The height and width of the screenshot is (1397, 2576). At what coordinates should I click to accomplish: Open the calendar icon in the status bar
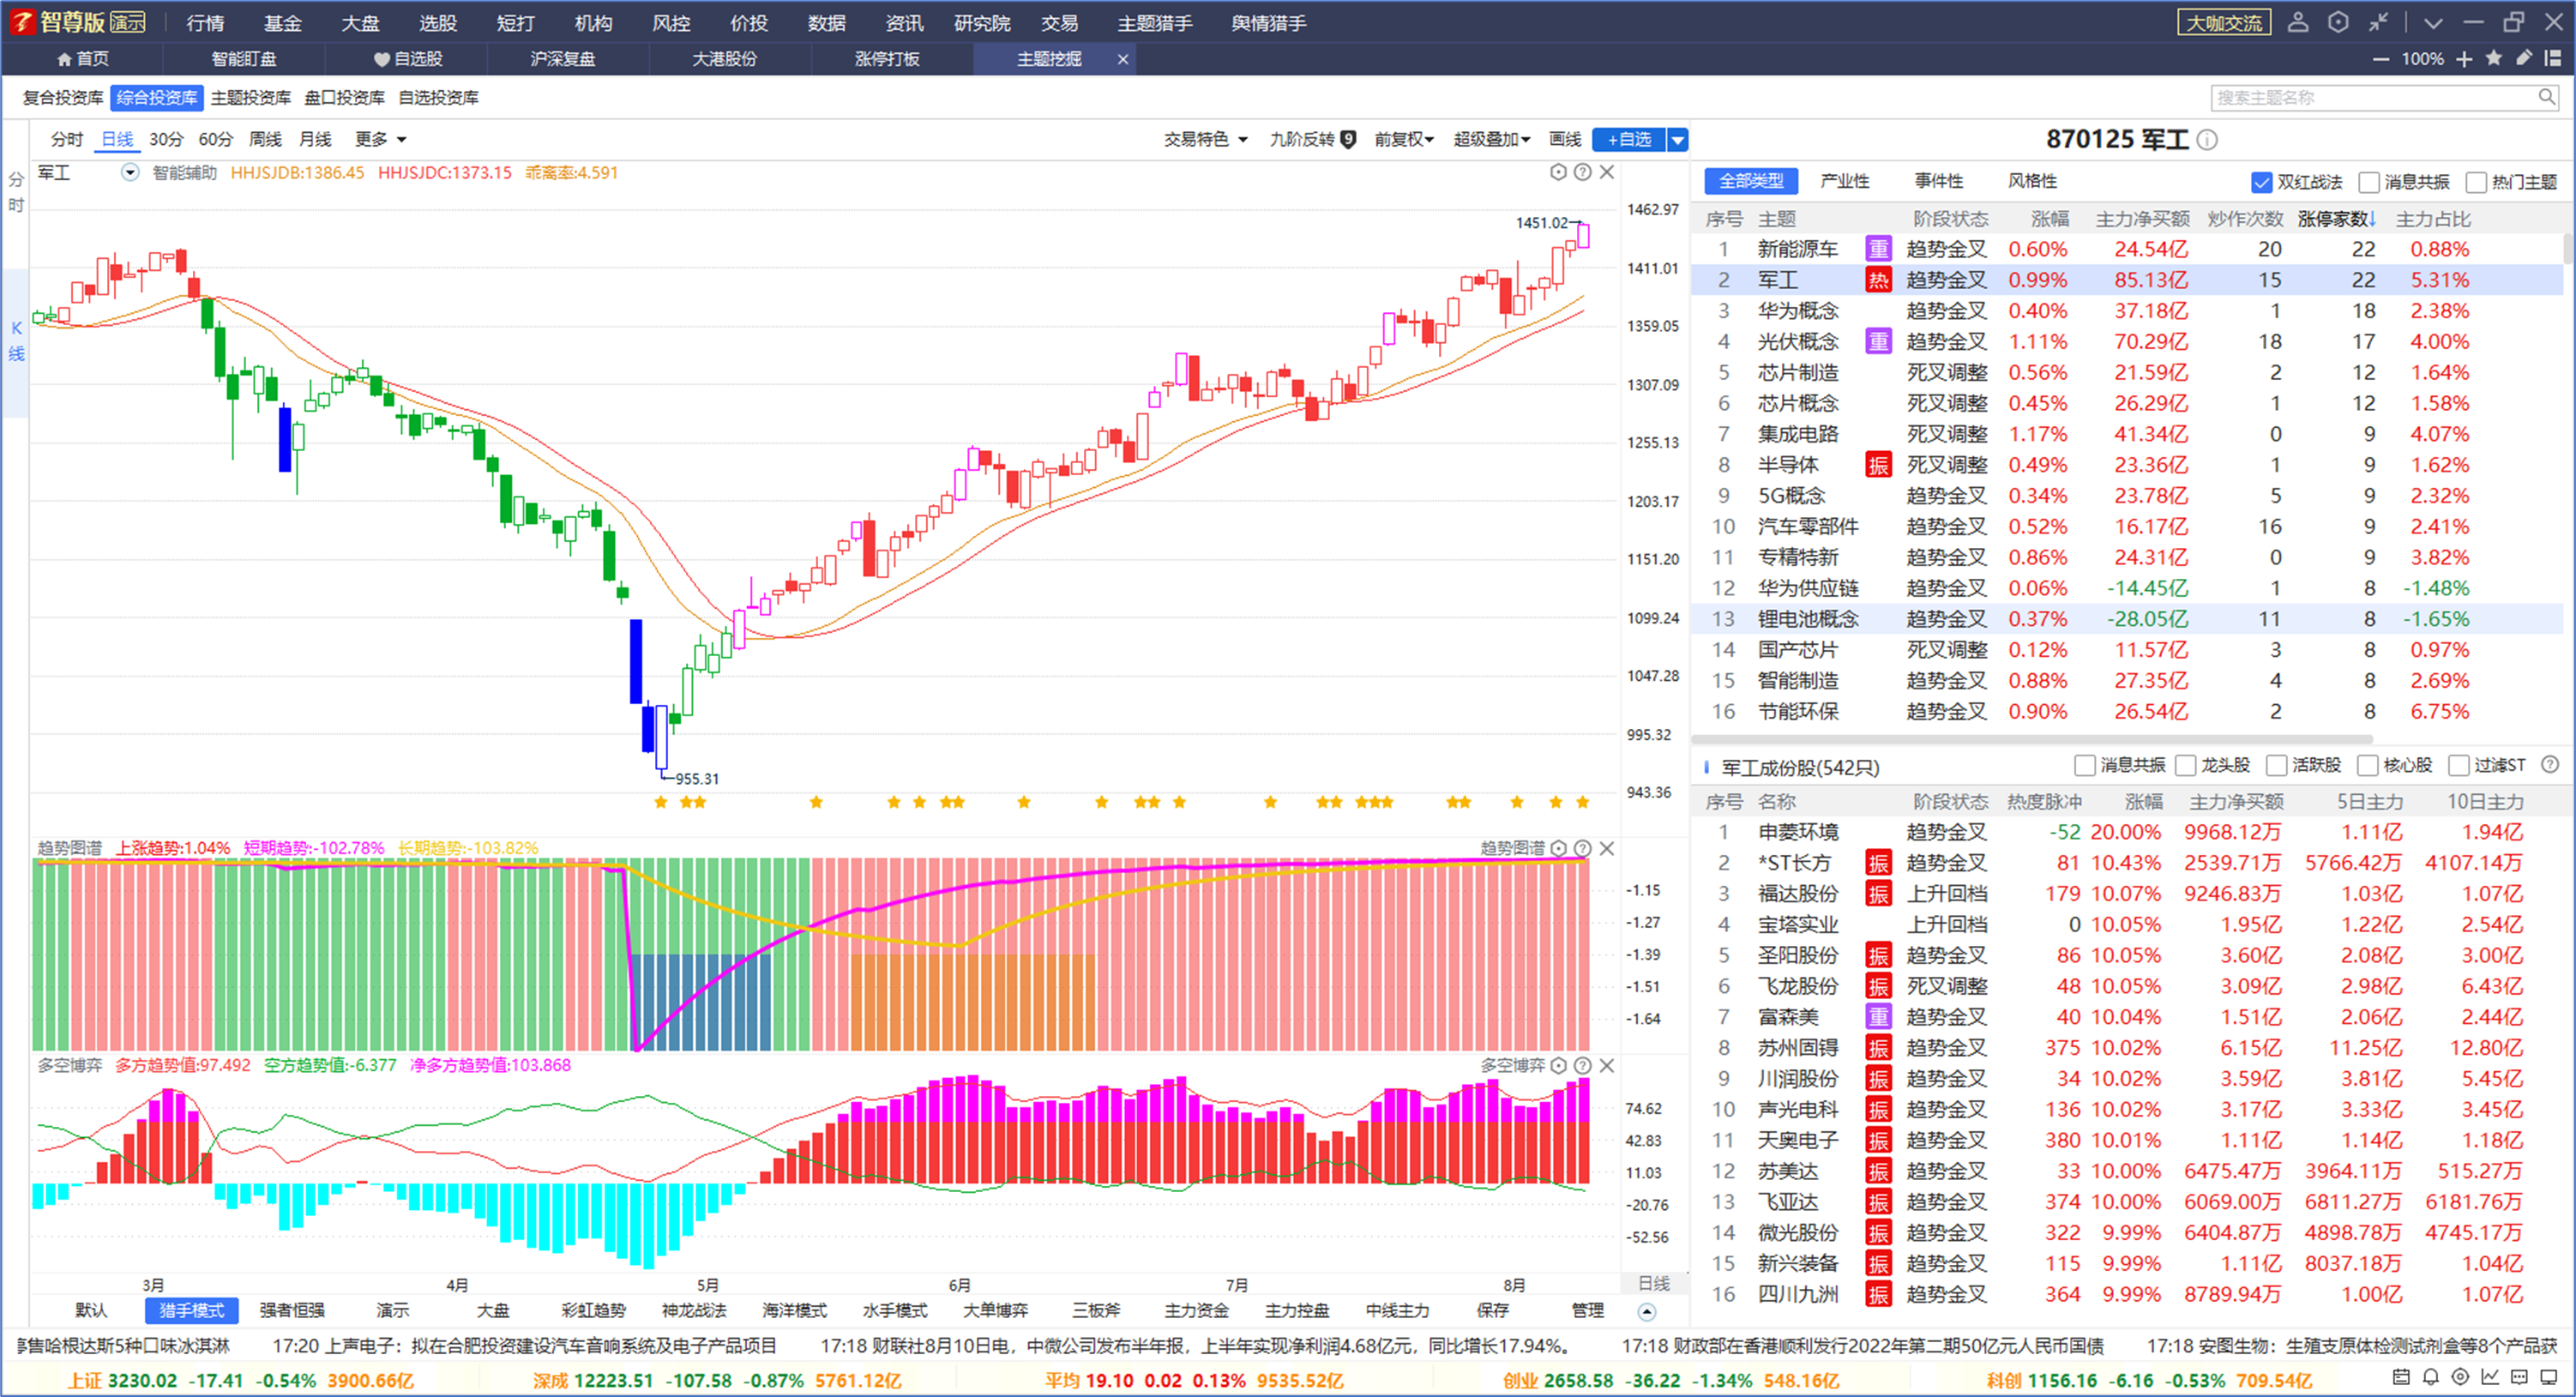[2401, 1377]
